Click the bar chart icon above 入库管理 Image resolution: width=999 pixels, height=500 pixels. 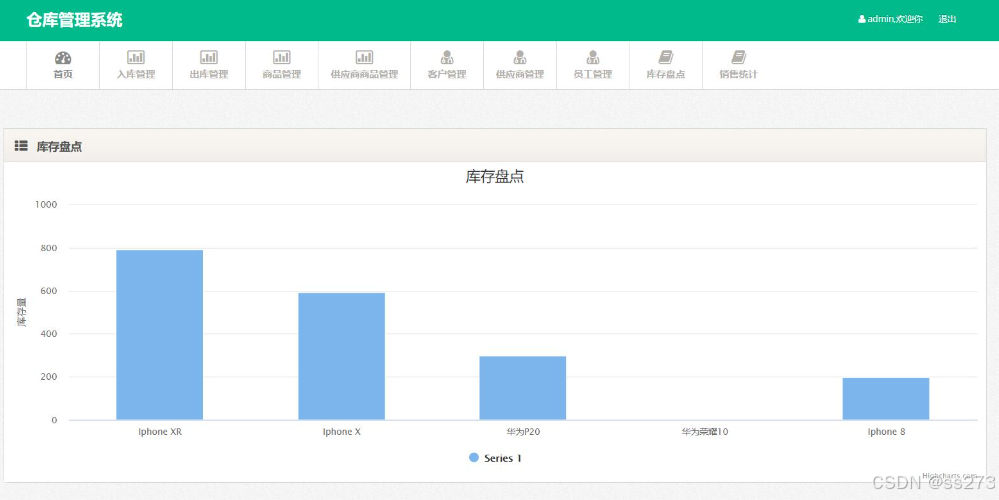coord(136,57)
